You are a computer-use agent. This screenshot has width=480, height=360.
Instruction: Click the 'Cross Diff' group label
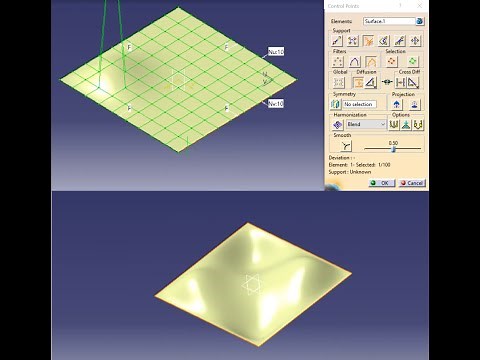coord(409,72)
